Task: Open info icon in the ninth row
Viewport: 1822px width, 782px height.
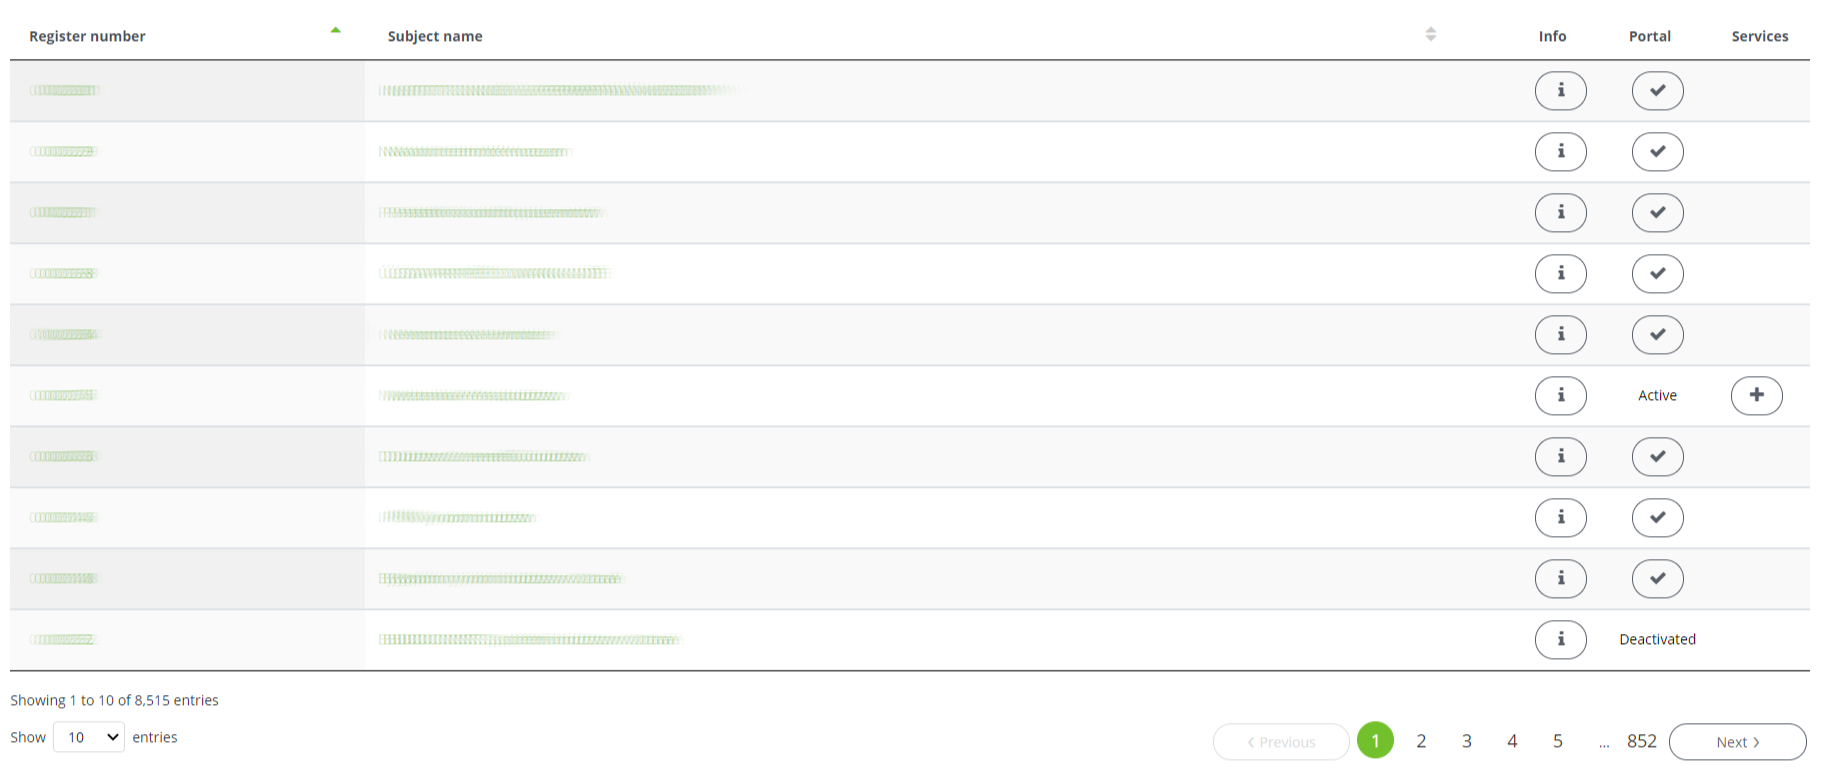Action: tap(1560, 578)
